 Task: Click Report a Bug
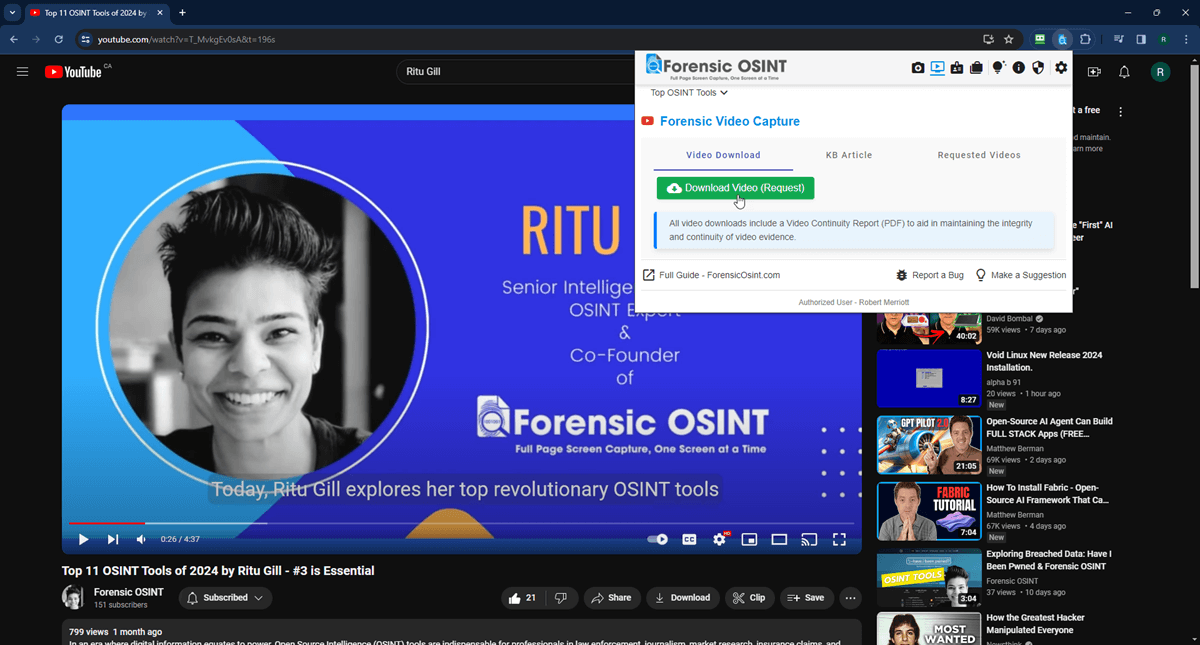pos(930,275)
